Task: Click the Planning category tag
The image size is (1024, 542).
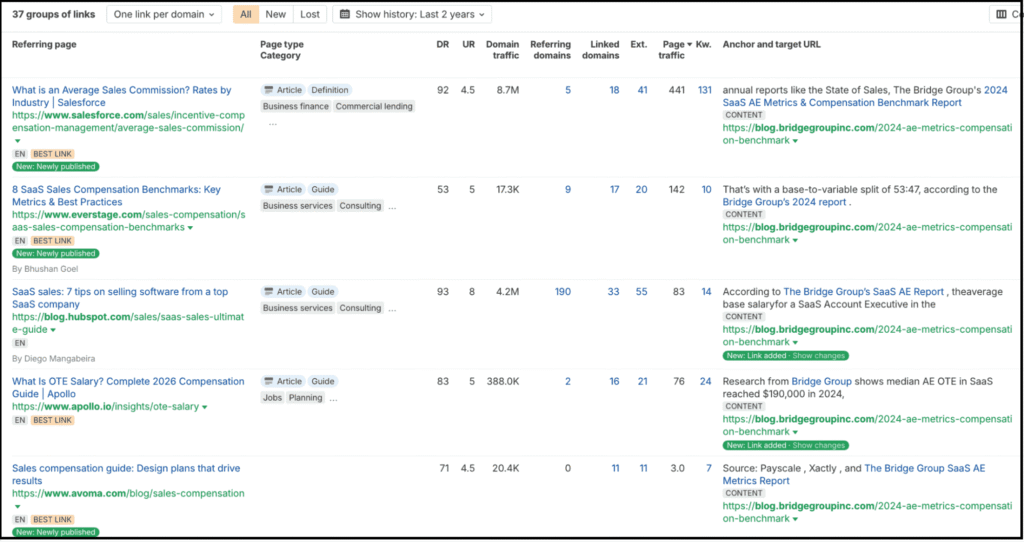Action: pos(306,398)
